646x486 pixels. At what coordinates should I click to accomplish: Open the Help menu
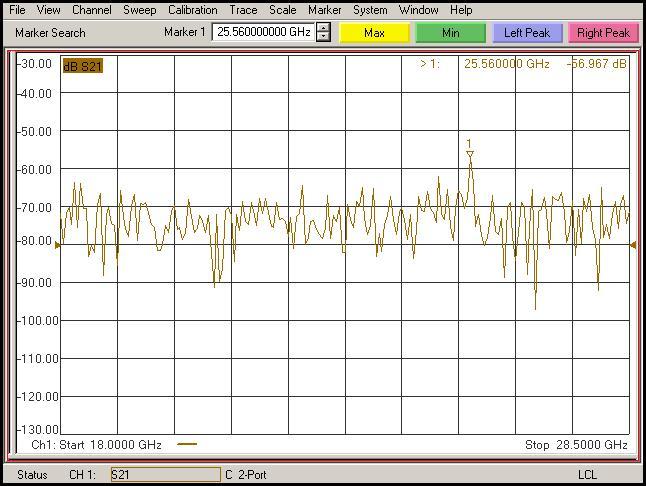(461, 10)
